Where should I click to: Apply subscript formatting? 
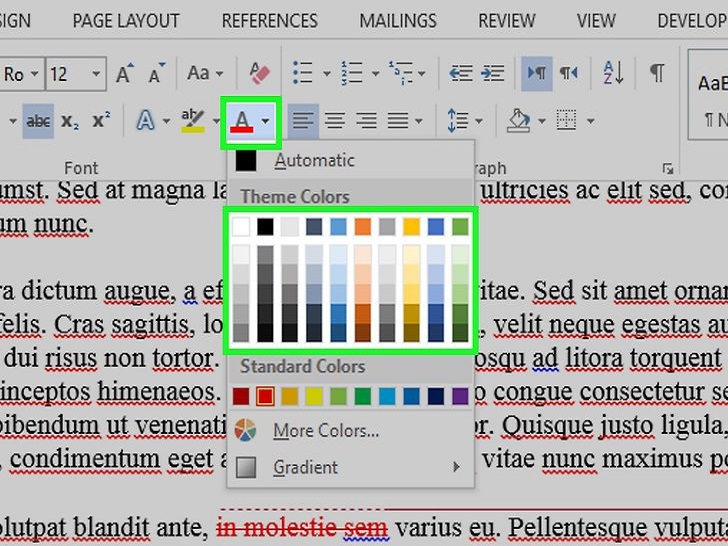pos(69,121)
